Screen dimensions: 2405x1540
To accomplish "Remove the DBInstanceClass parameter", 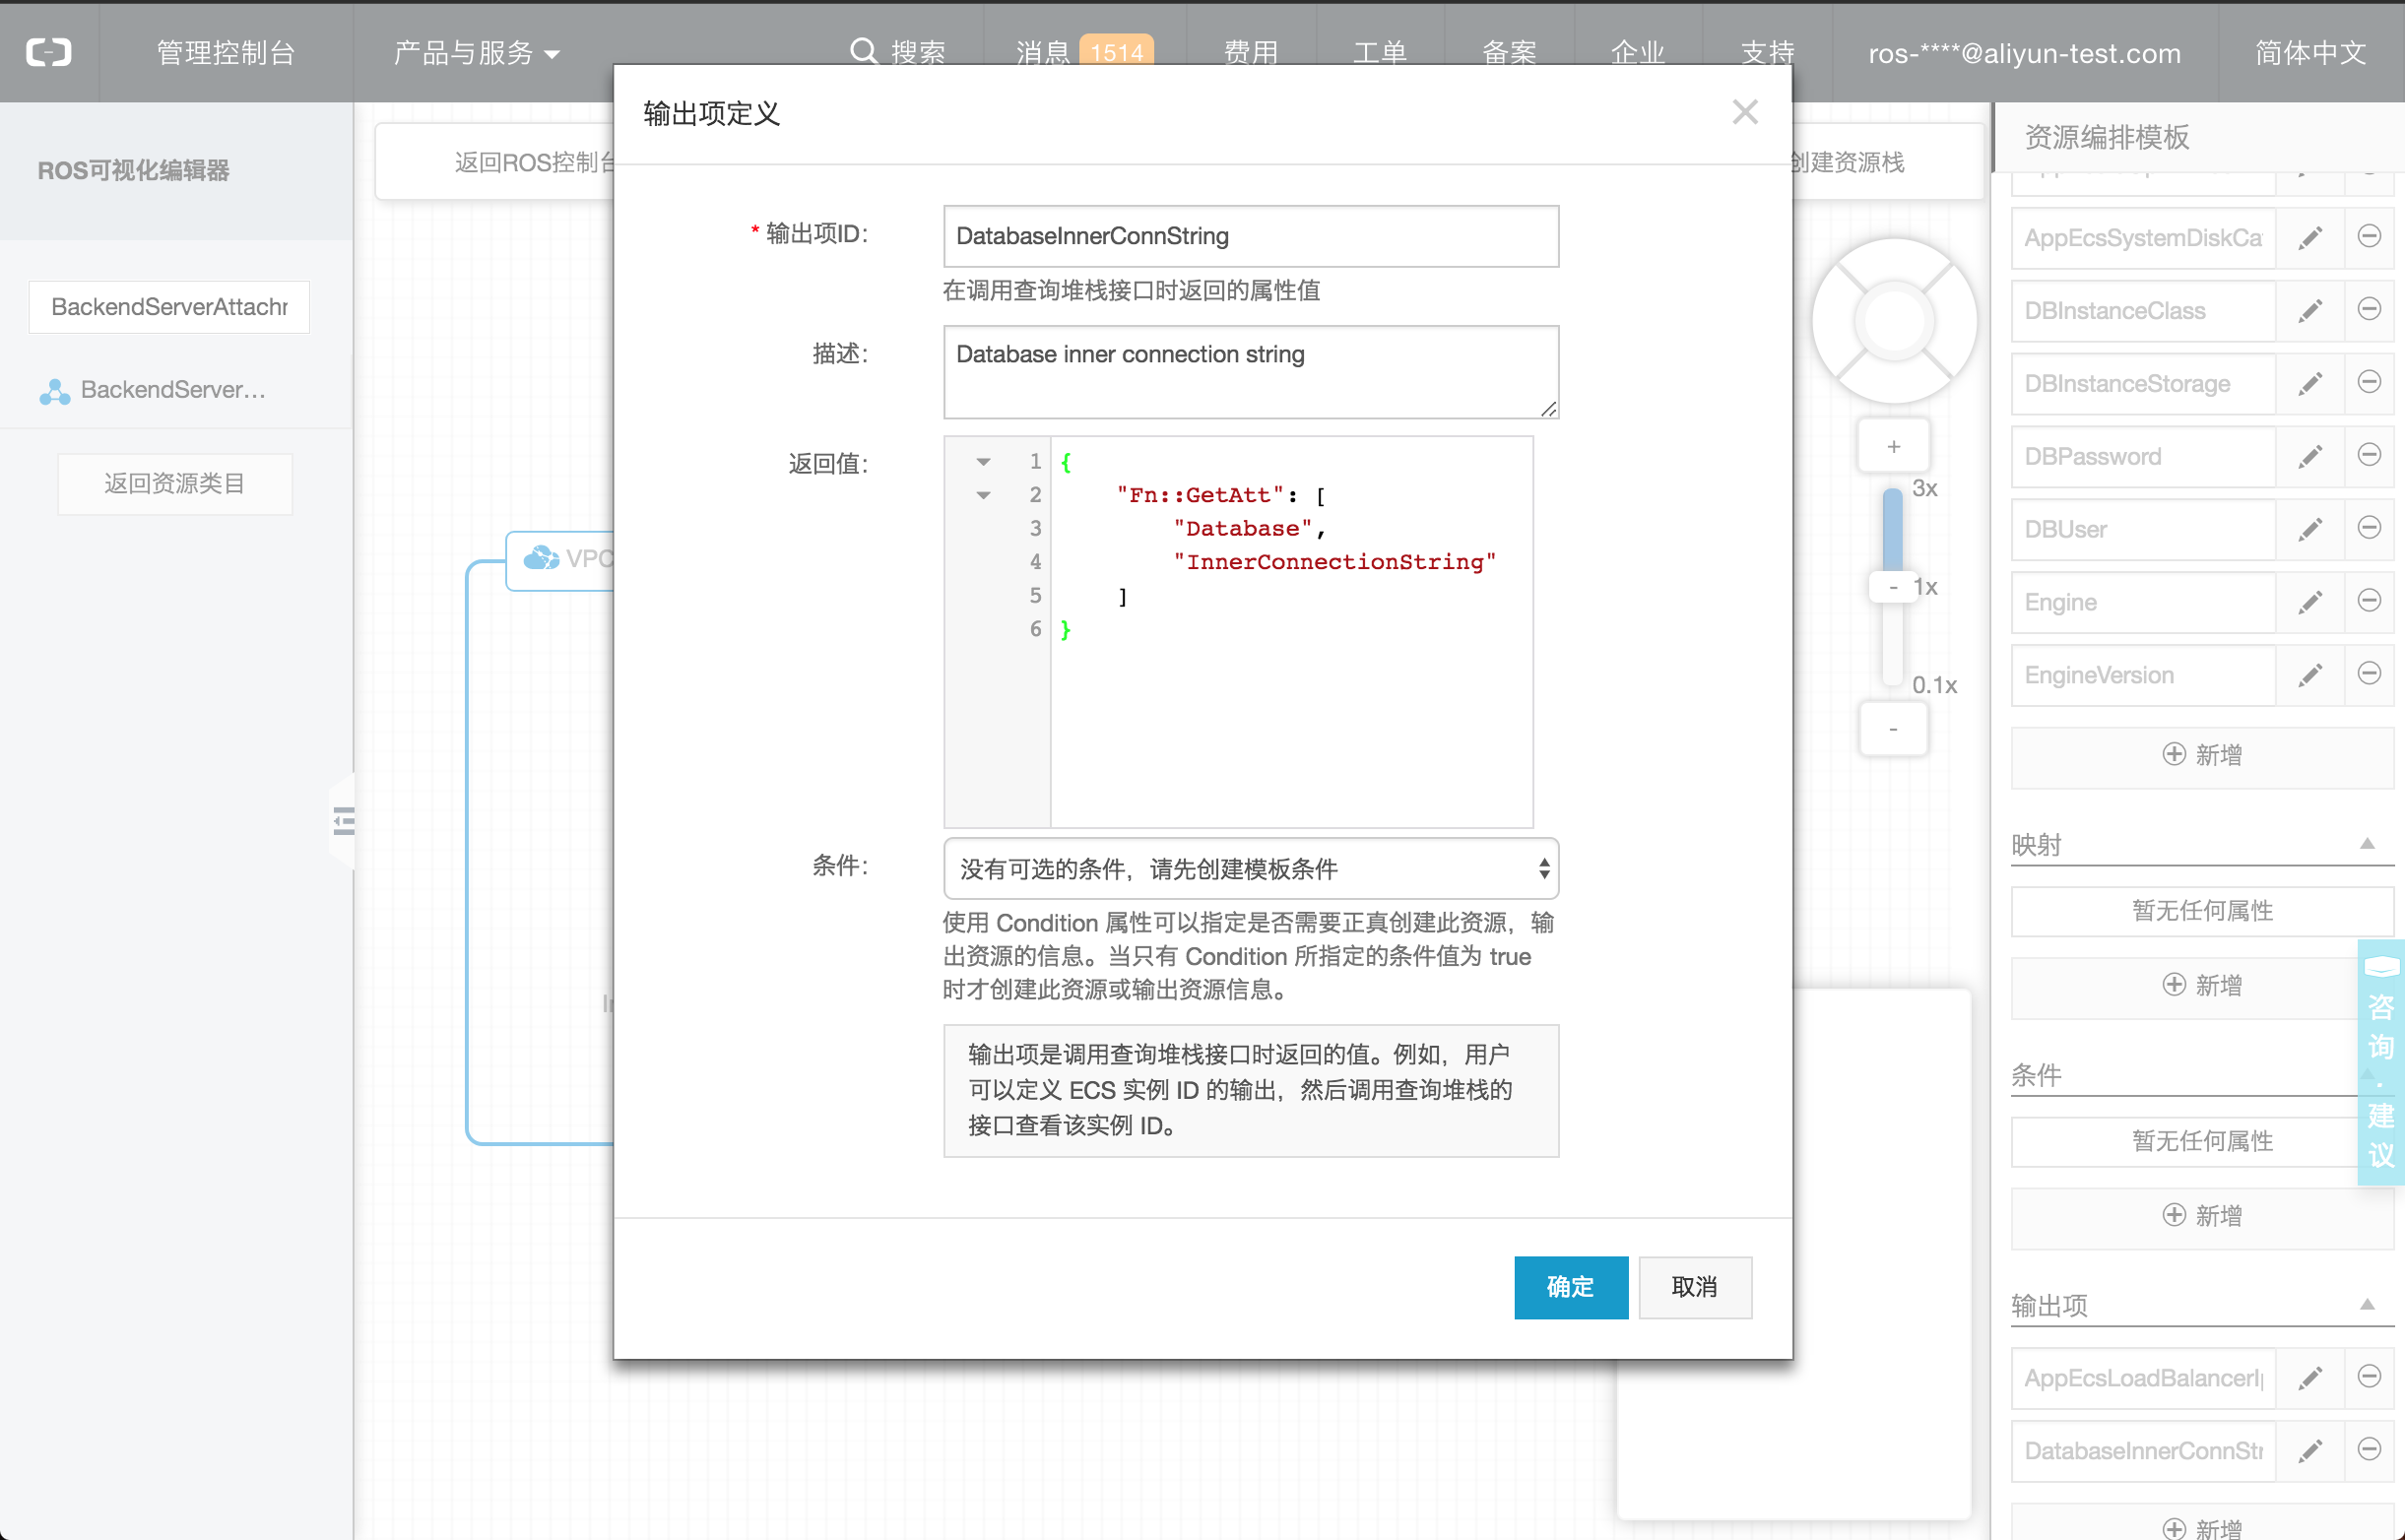I will point(2368,309).
